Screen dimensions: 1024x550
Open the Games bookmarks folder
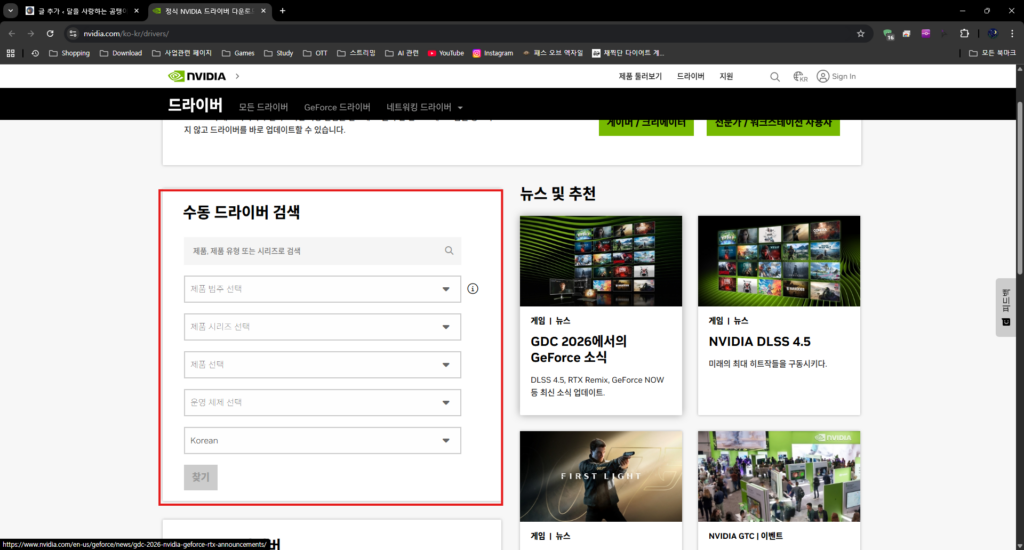click(x=238, y=53)
